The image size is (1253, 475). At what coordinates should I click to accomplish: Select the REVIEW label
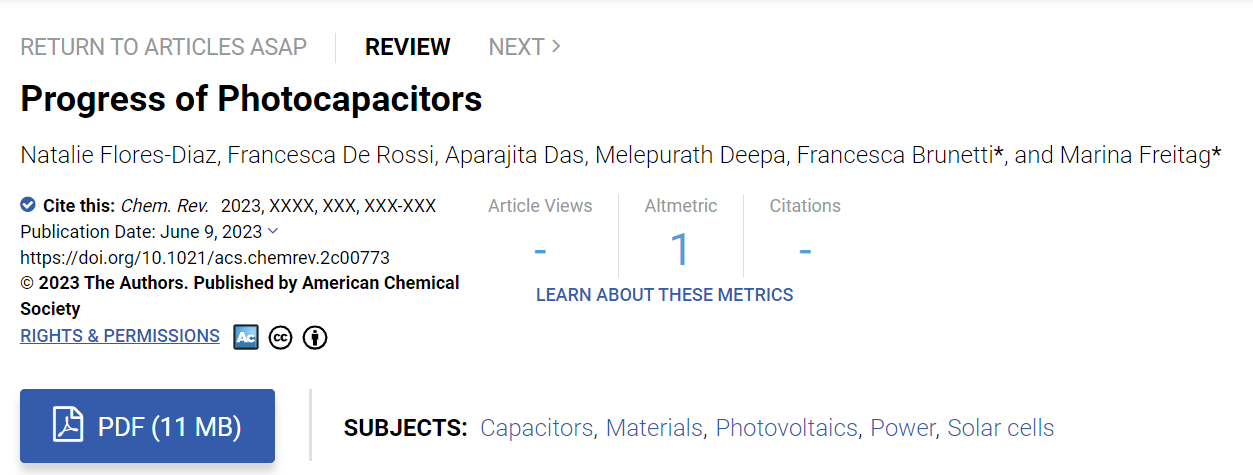pos(408,47)
